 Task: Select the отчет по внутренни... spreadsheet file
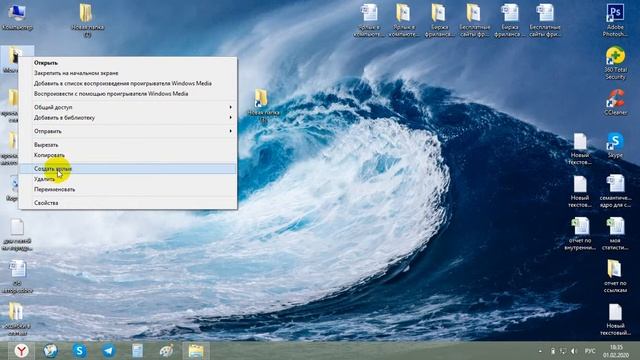pyautogui.click(x=580, y=233)
